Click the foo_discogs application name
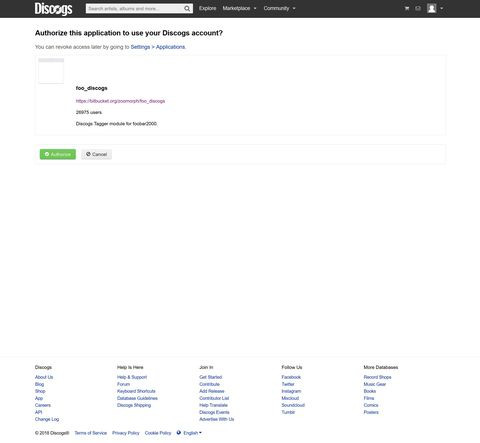This screenshot has width=480, height=443. (x=92, y=88)
